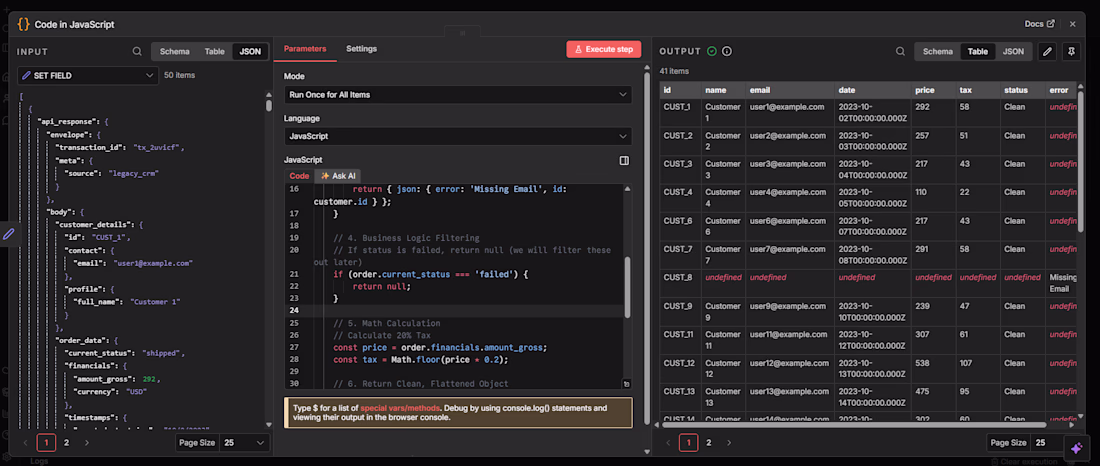Image resolution: width=1100 pixels, height=466 pixels.
Task: Pin the output data with the pin icon
Action: [1072, 51]
